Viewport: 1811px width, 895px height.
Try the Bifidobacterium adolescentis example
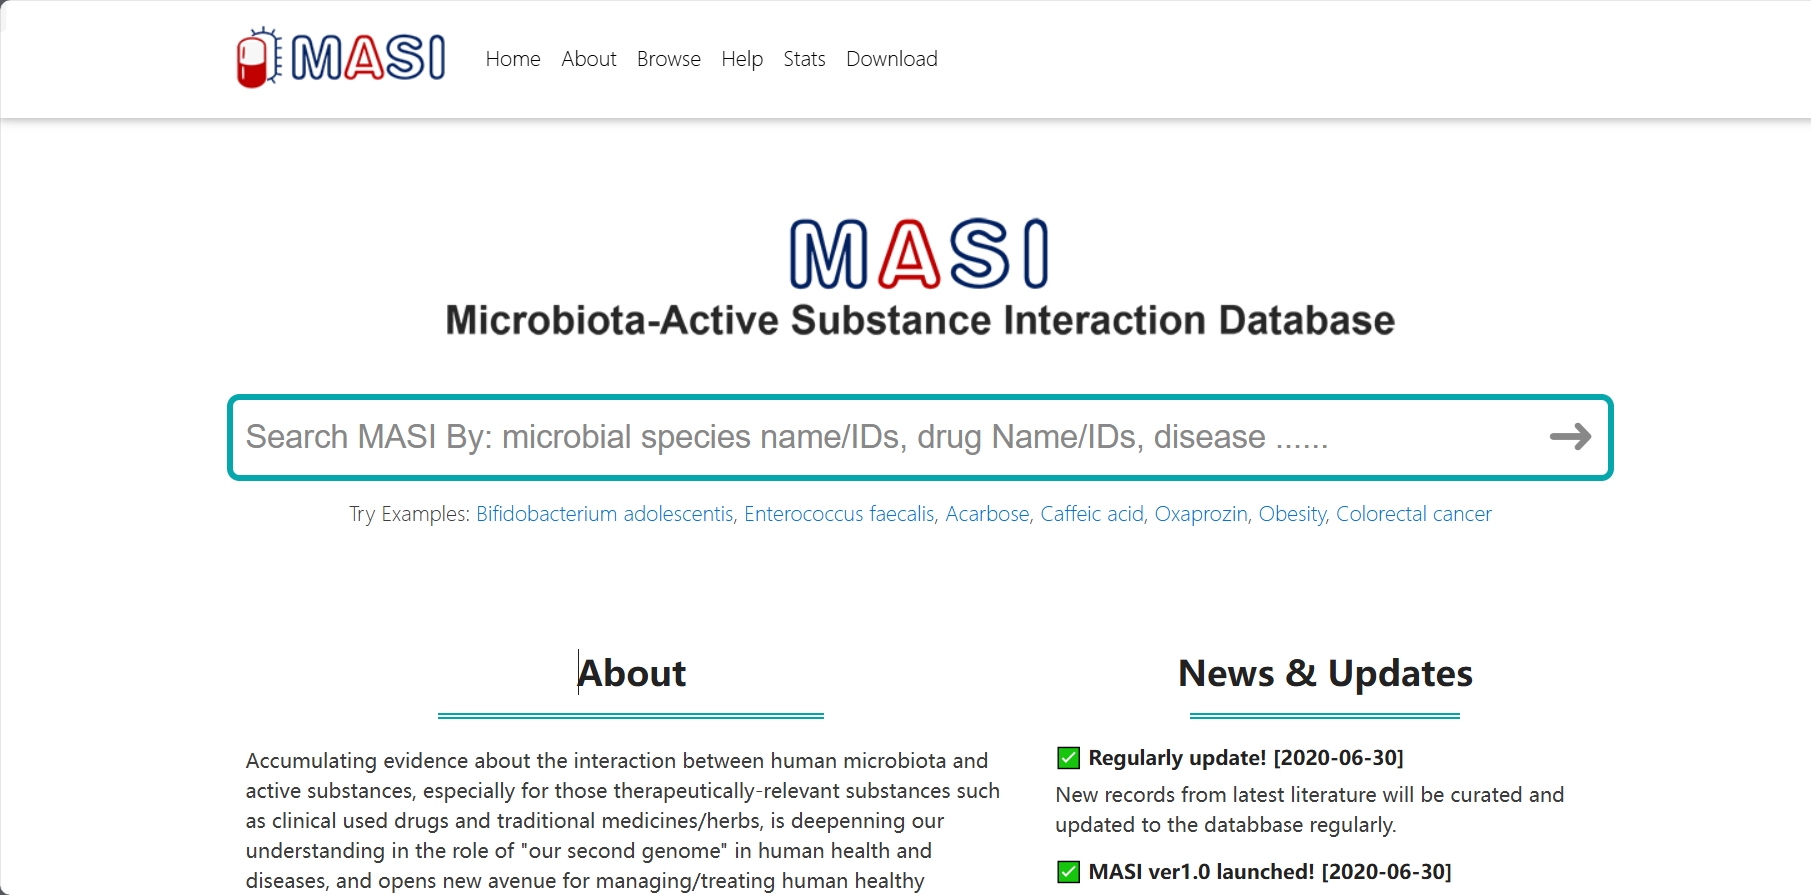[605, 514]
